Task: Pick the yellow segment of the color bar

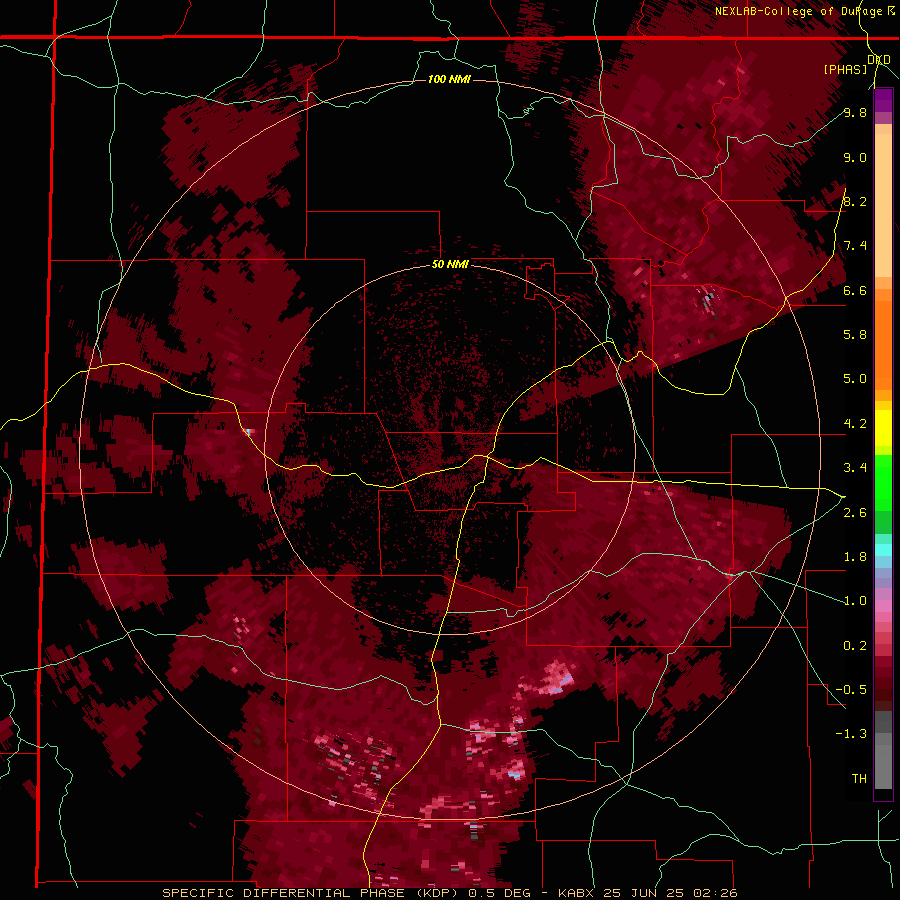Action: [883, 428]
